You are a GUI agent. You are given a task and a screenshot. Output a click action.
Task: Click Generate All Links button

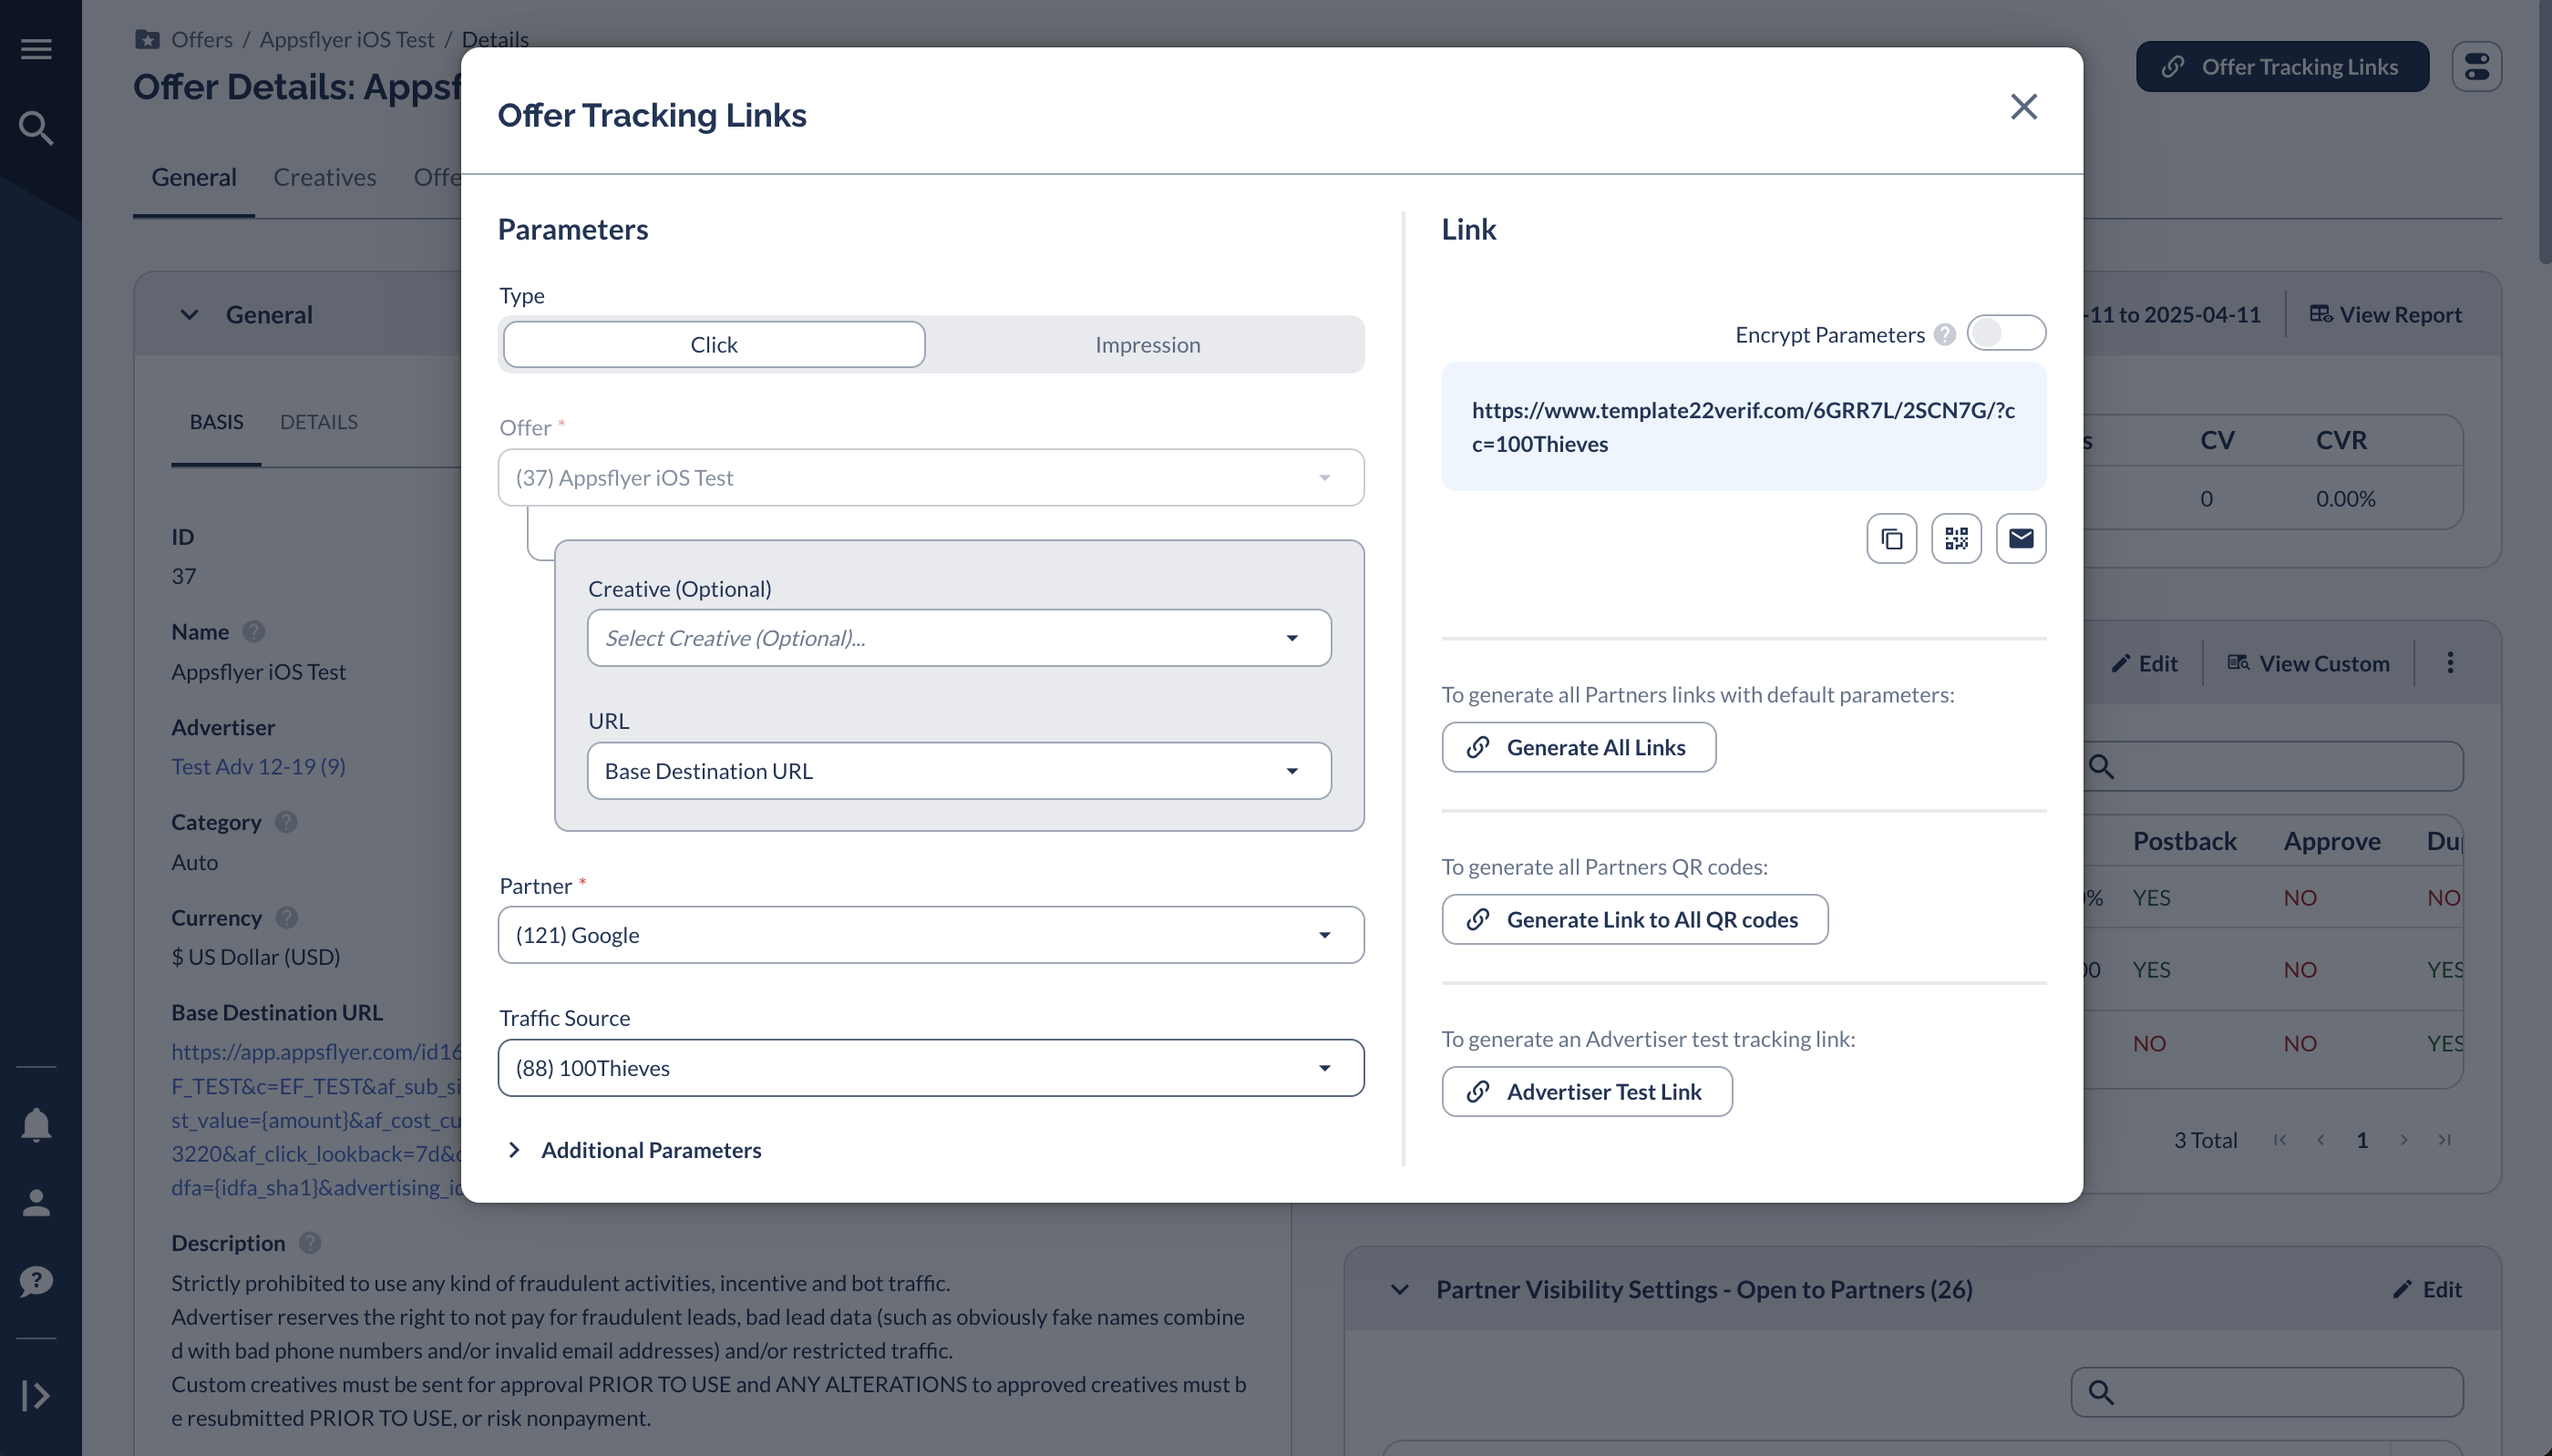click(x=1579, y=747)
